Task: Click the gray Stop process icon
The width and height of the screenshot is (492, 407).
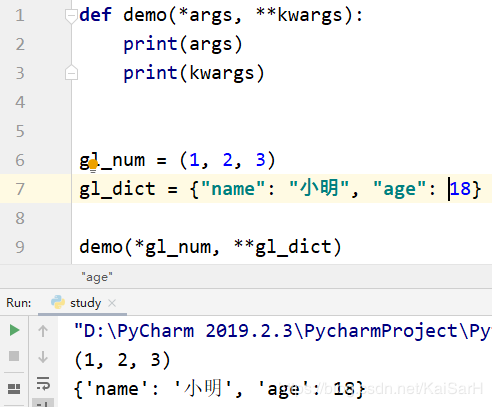Action: point(14,356)
